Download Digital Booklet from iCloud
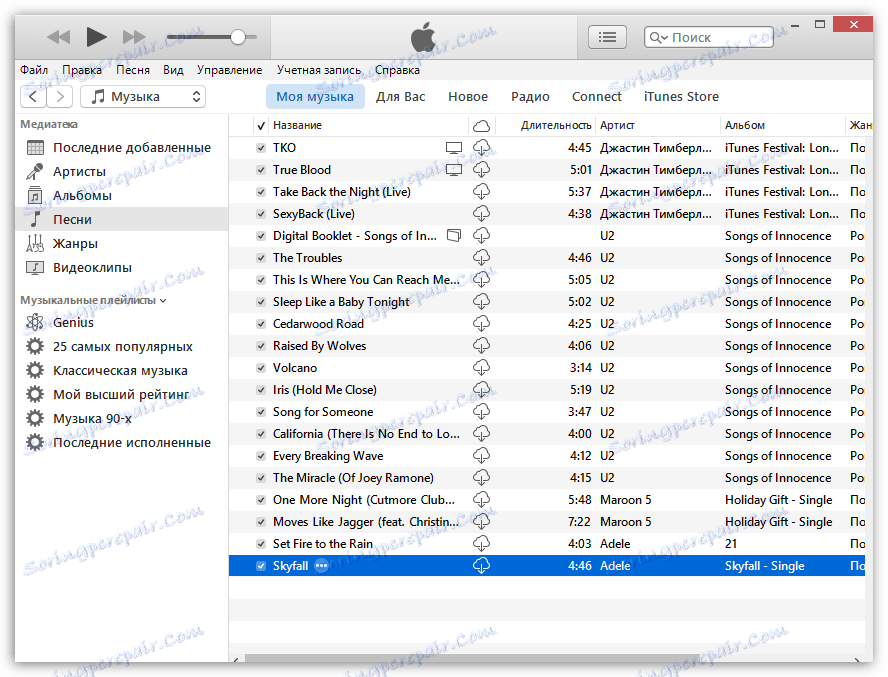This screenshot has height=677, width=888. [x=481, y=236]
